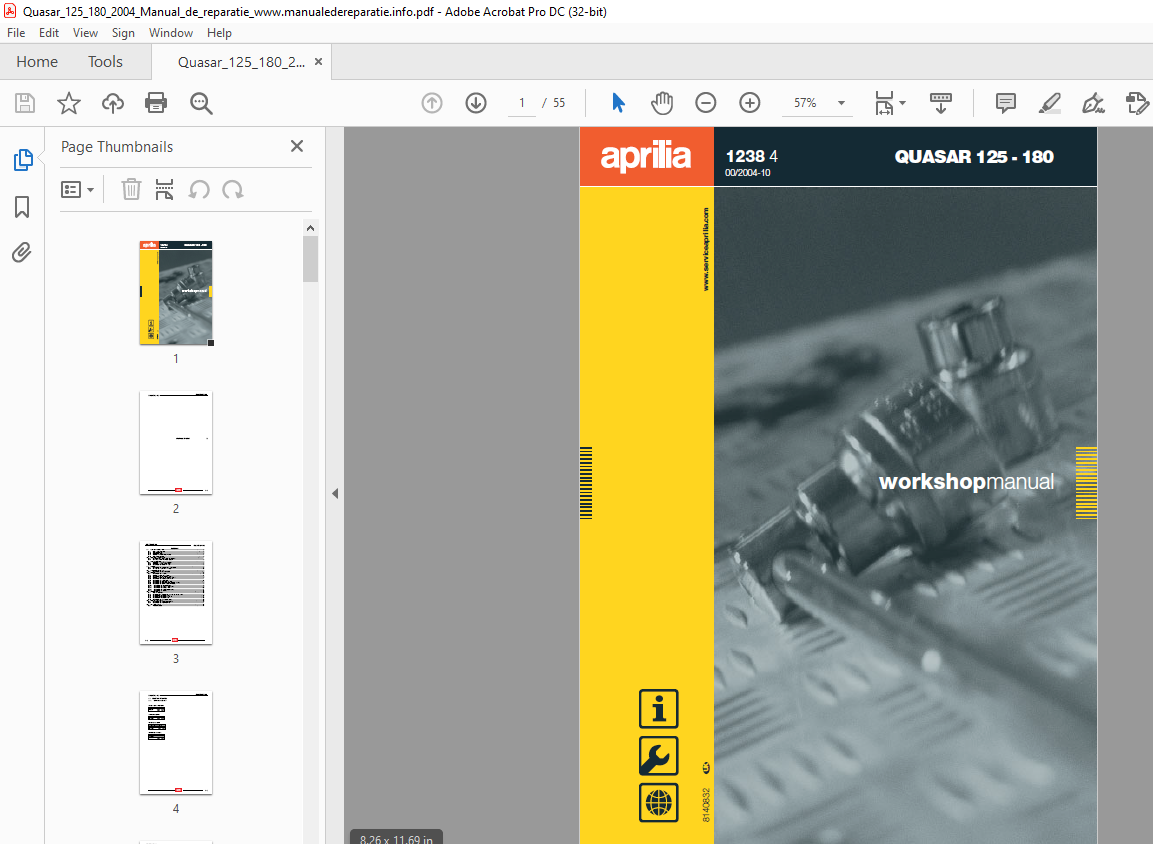Switch to the Home tab
This screenshot has width=1153, height=844.
(x=37, y=62)
